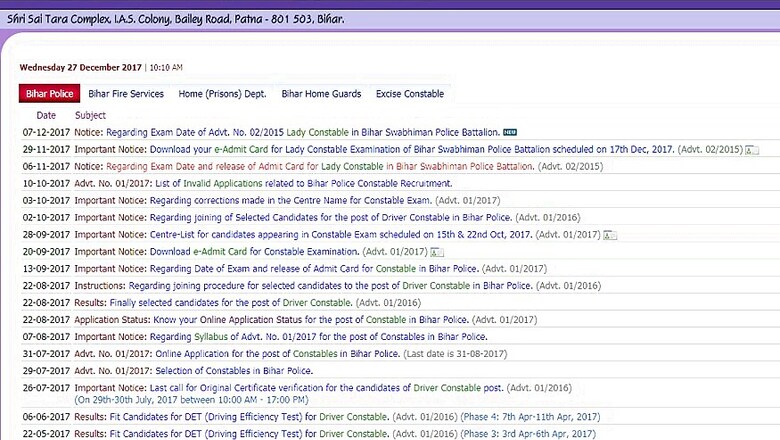
Task: Click the 10:10 AM time text
Action: click(166, 68)
